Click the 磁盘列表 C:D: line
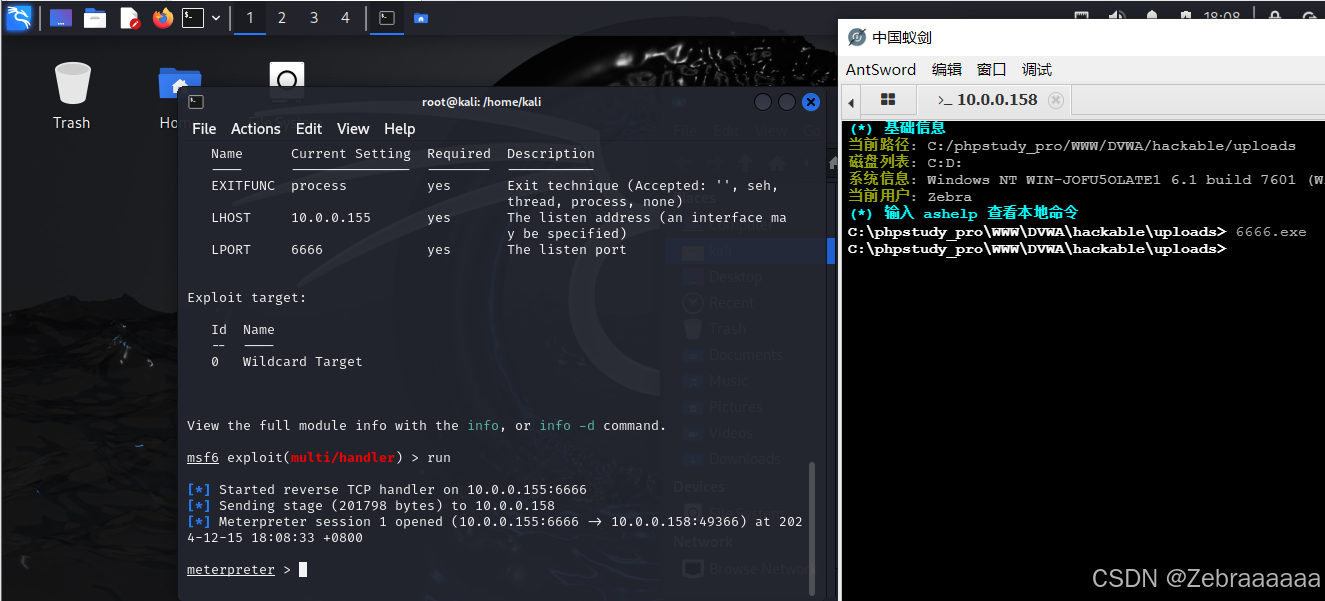This screenshot has height=601, width=1325. tap(905, 163)
